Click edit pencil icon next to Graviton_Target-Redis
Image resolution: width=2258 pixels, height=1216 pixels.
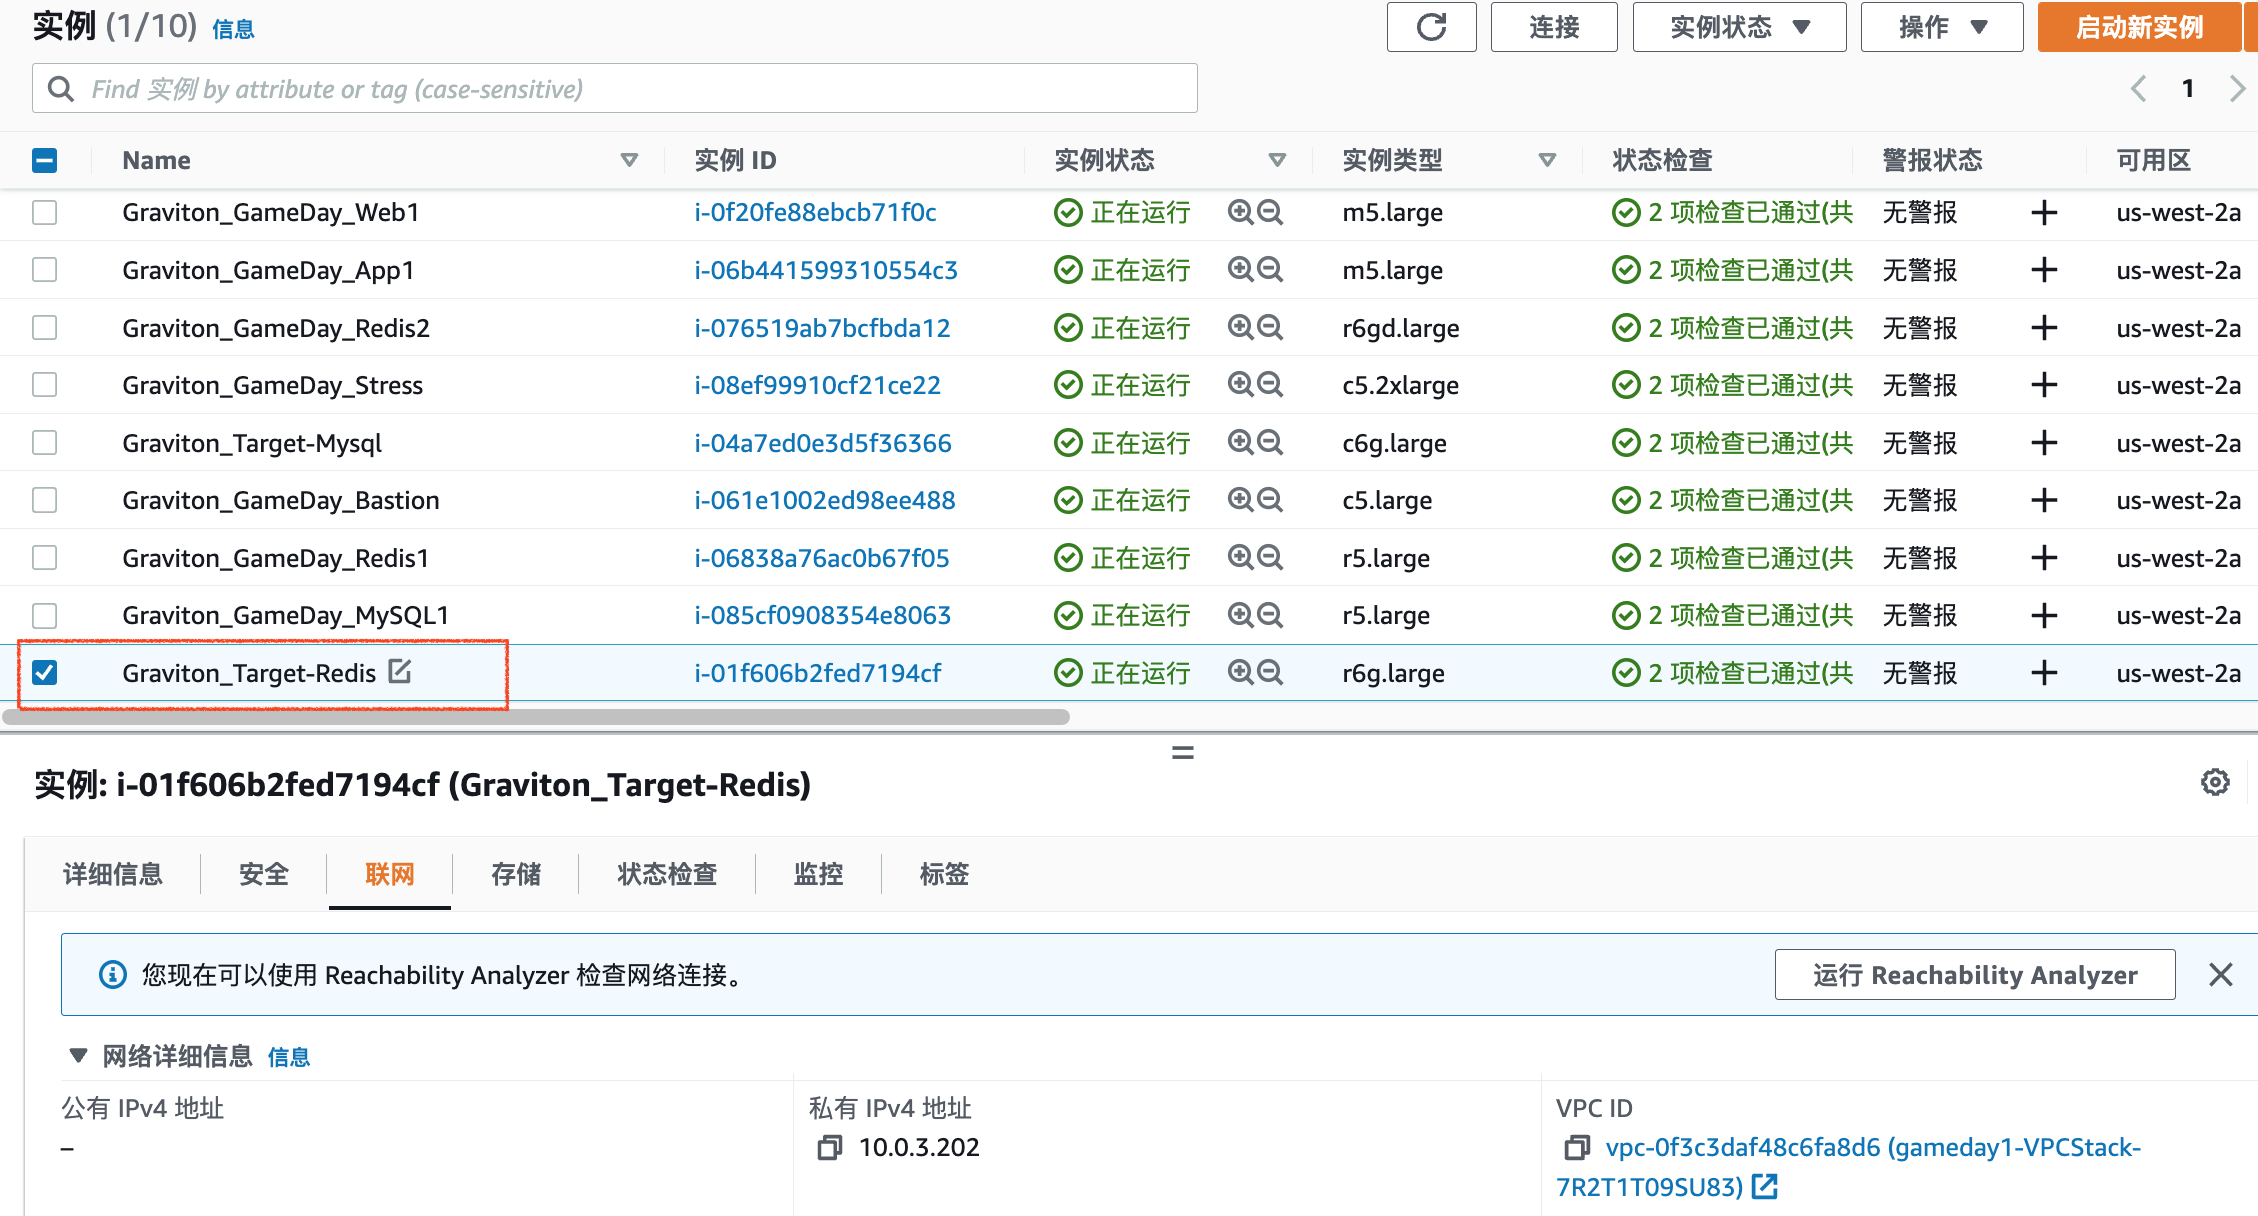(400, 671)
